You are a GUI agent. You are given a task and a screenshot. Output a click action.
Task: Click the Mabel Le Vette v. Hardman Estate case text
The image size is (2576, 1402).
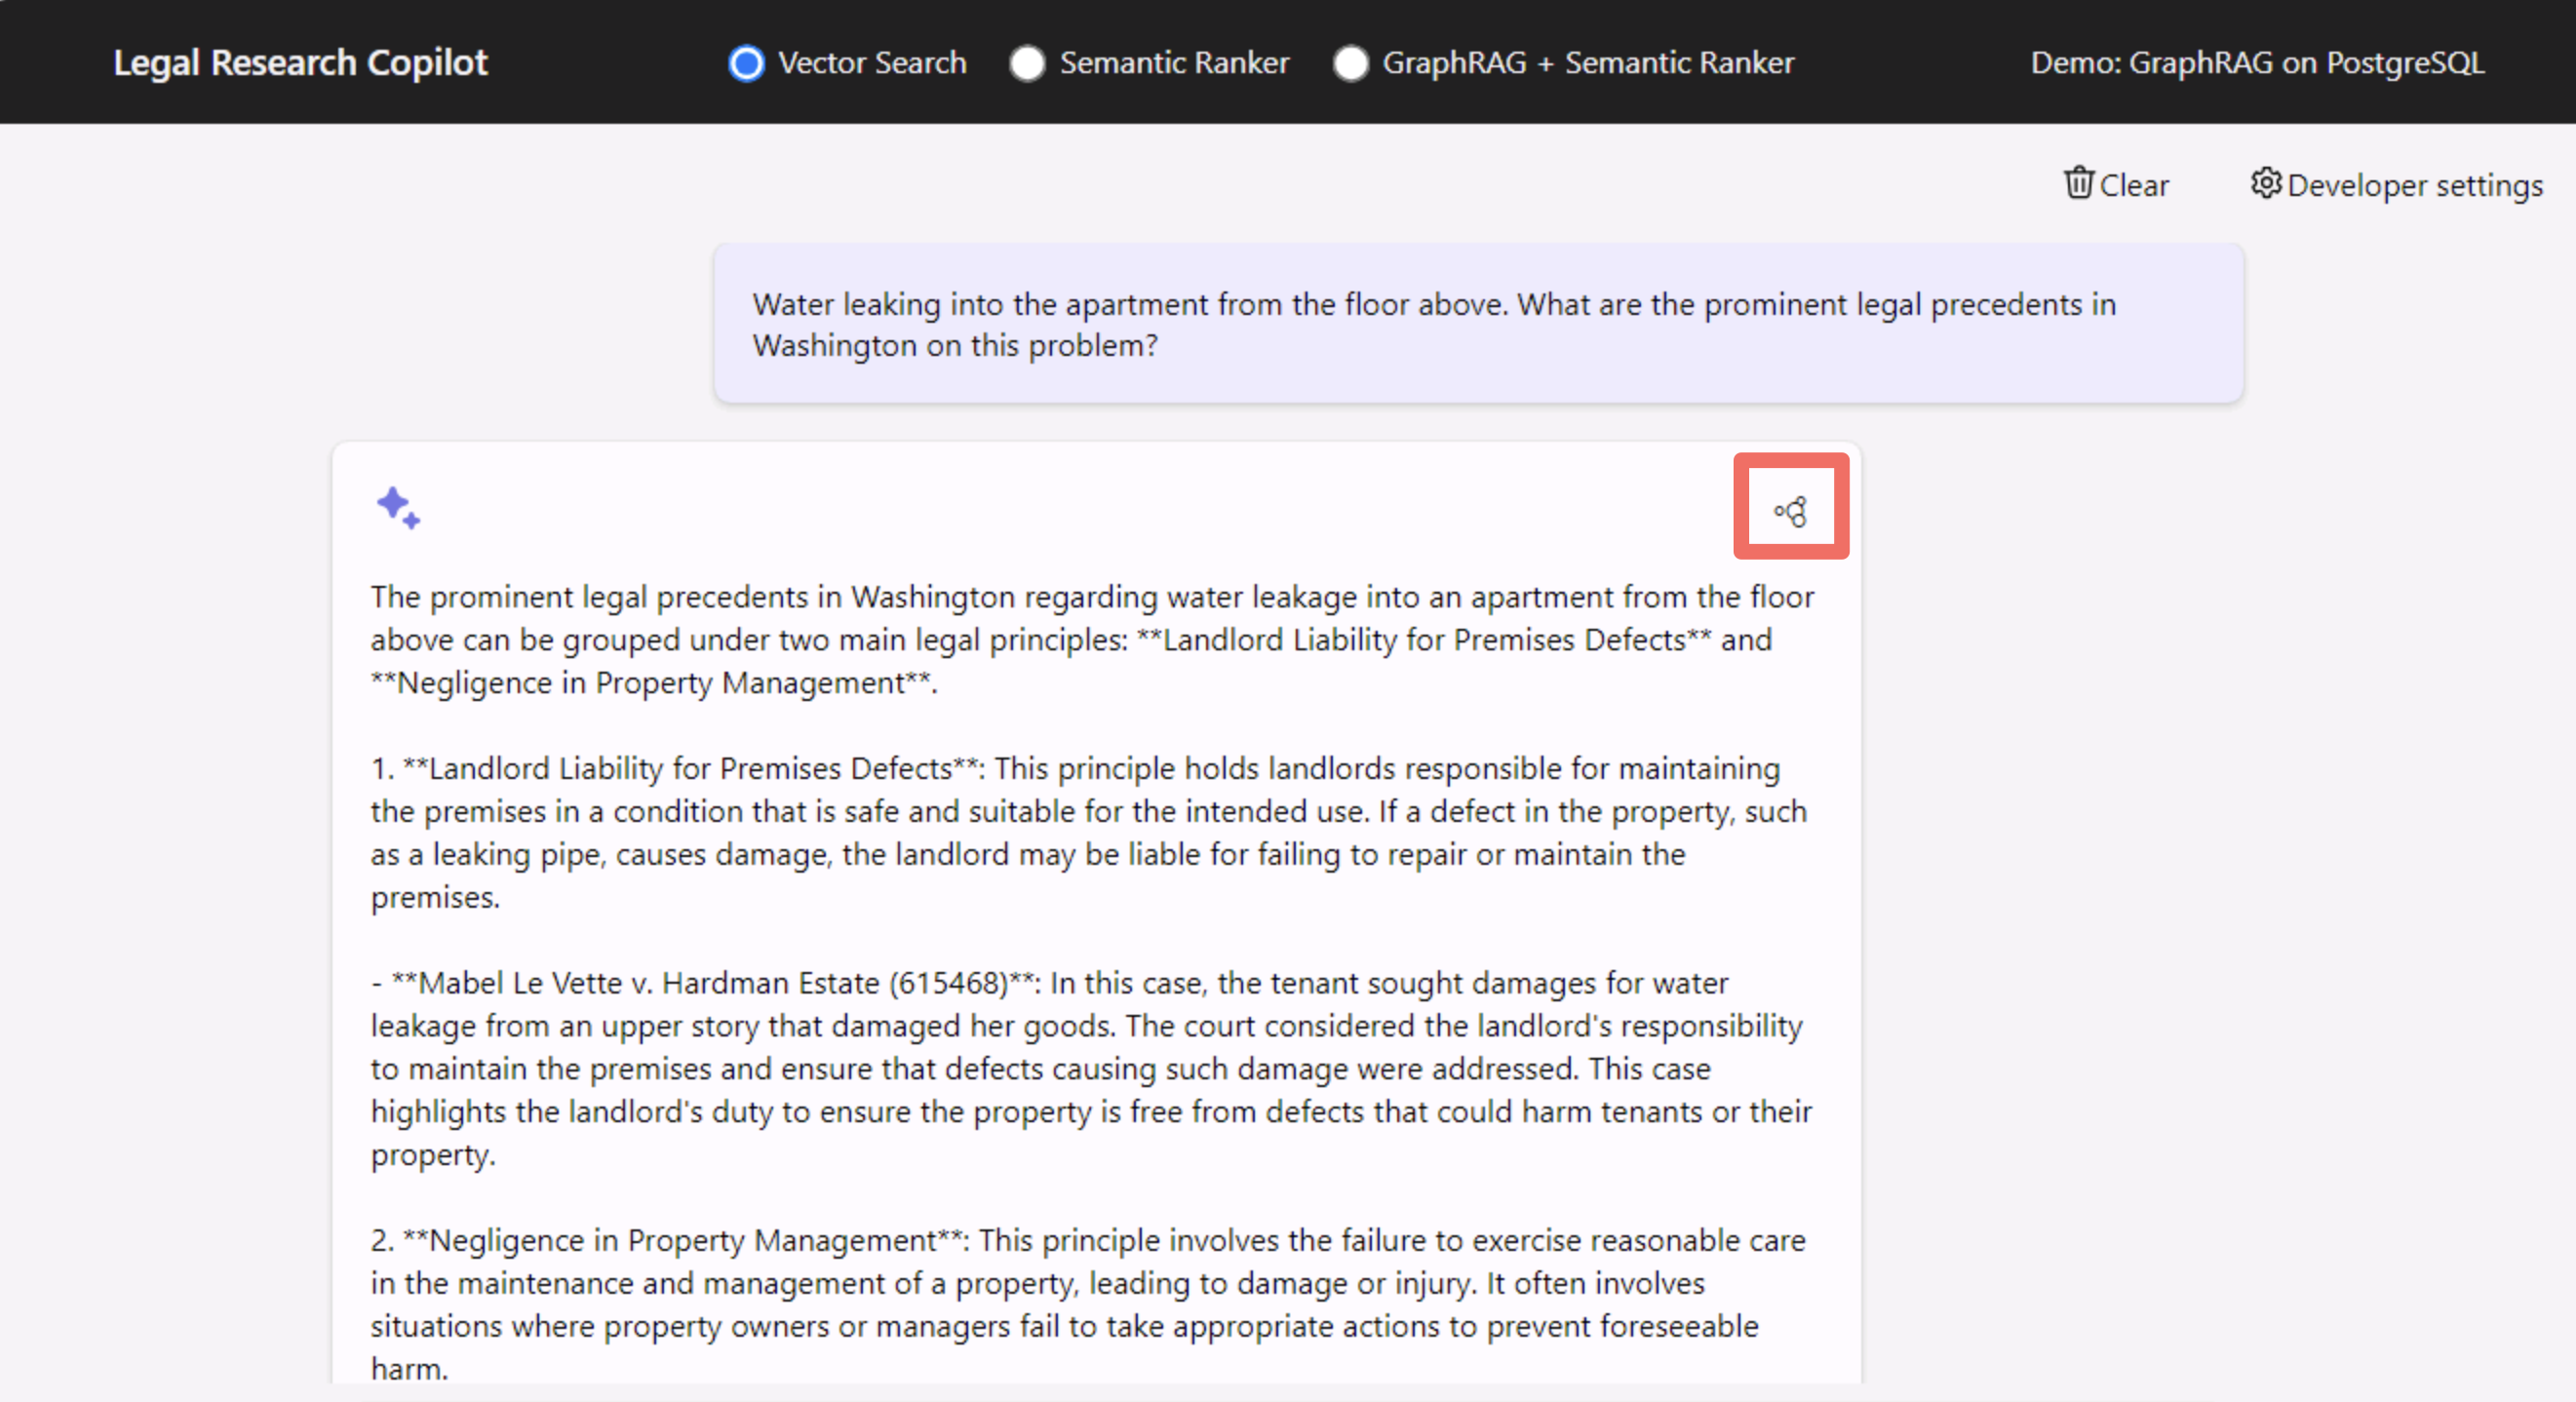pos(1091,1068)
